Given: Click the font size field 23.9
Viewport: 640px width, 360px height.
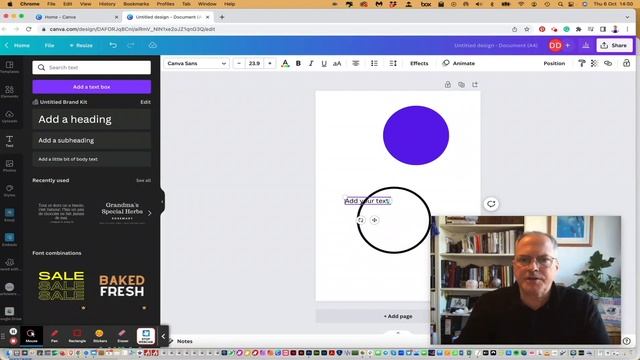Looking at the screenshot, I should 254,63.
